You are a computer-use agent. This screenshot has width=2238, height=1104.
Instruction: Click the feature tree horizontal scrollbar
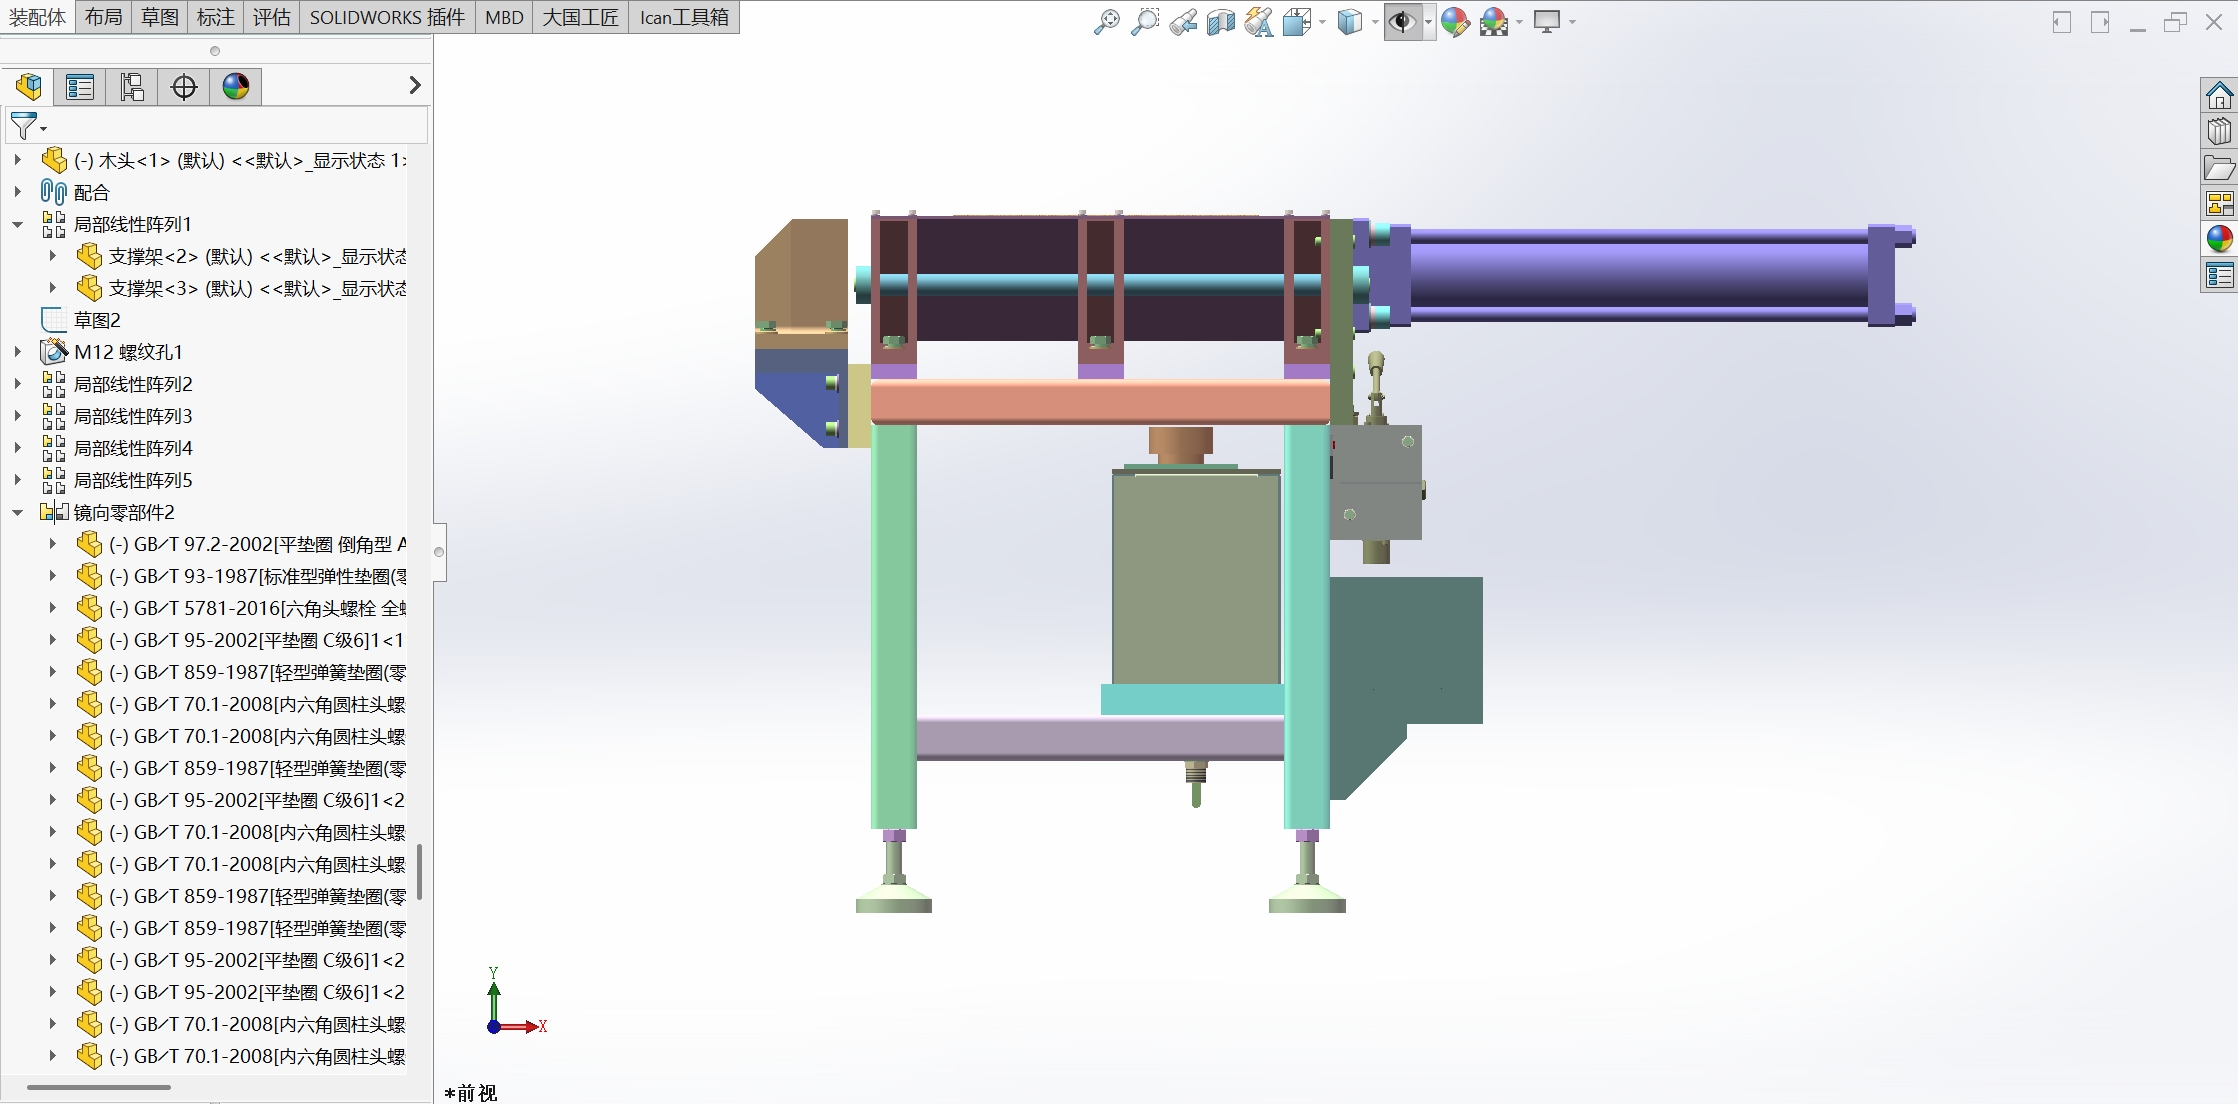pyautogui.click(x=99, y=1087)
